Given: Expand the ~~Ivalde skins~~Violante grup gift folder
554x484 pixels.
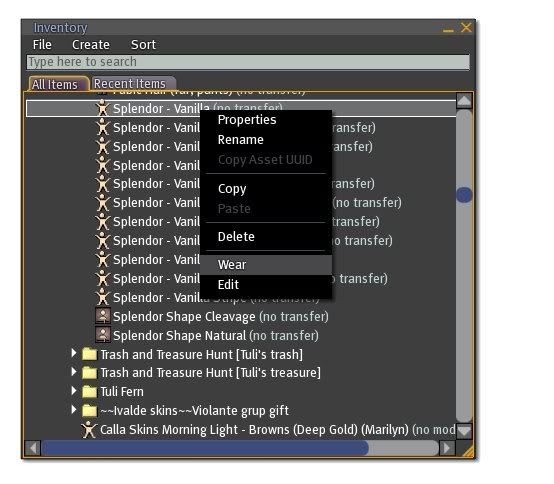Looking at the screenshot, I should pos(73,410).
